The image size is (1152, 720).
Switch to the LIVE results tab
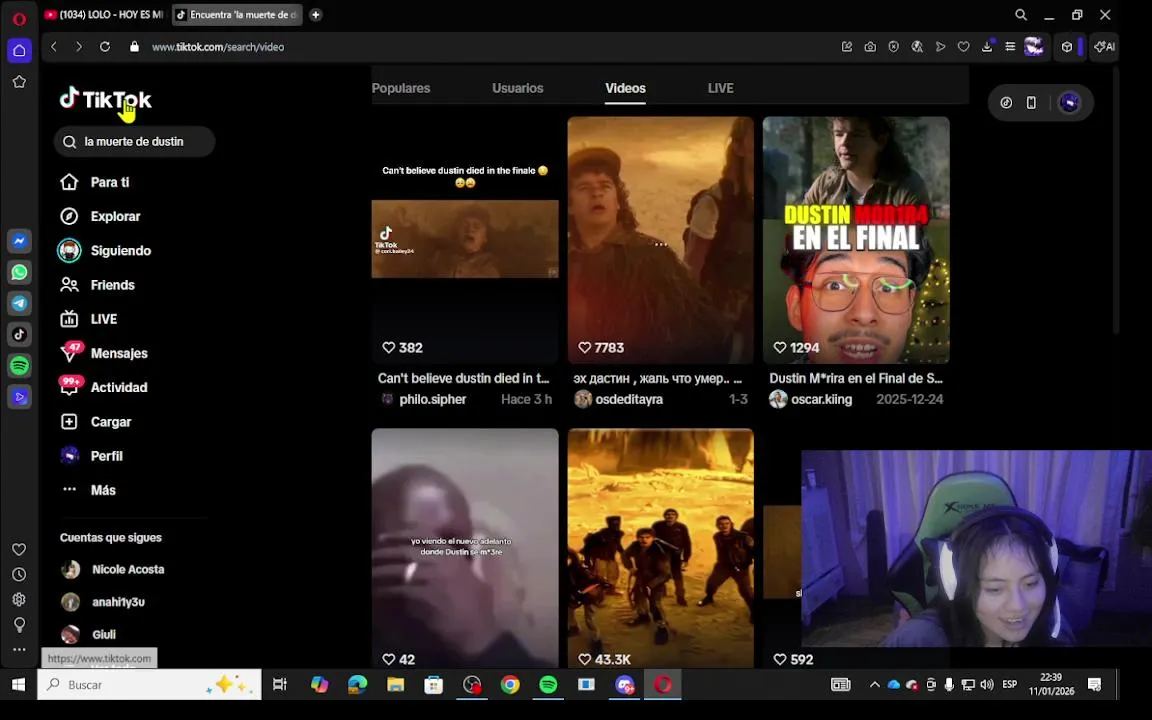(x=720, y=88)
